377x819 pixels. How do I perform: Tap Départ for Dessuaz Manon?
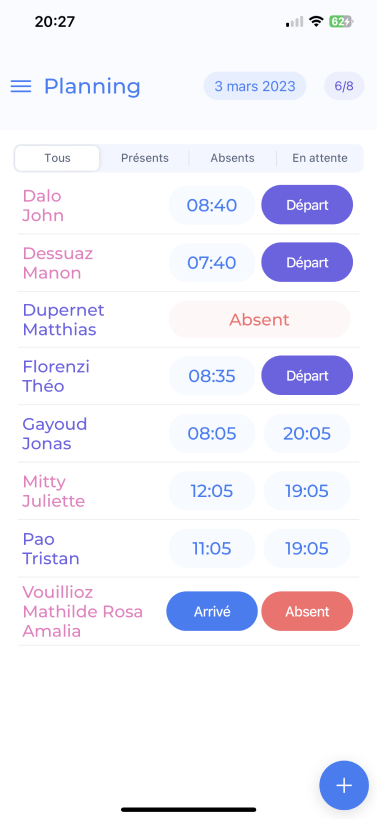pyautogui.click(x=307, y=262)
